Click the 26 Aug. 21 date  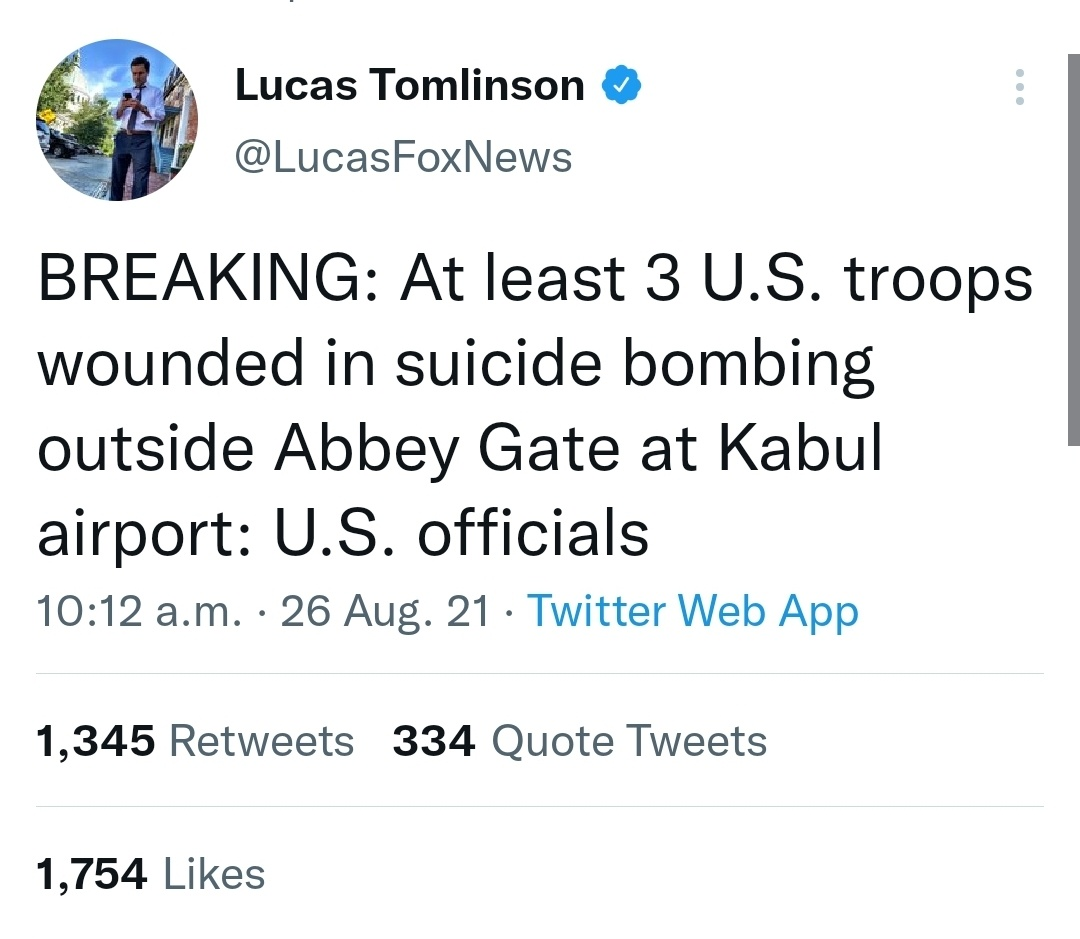(x=384, y=610)
